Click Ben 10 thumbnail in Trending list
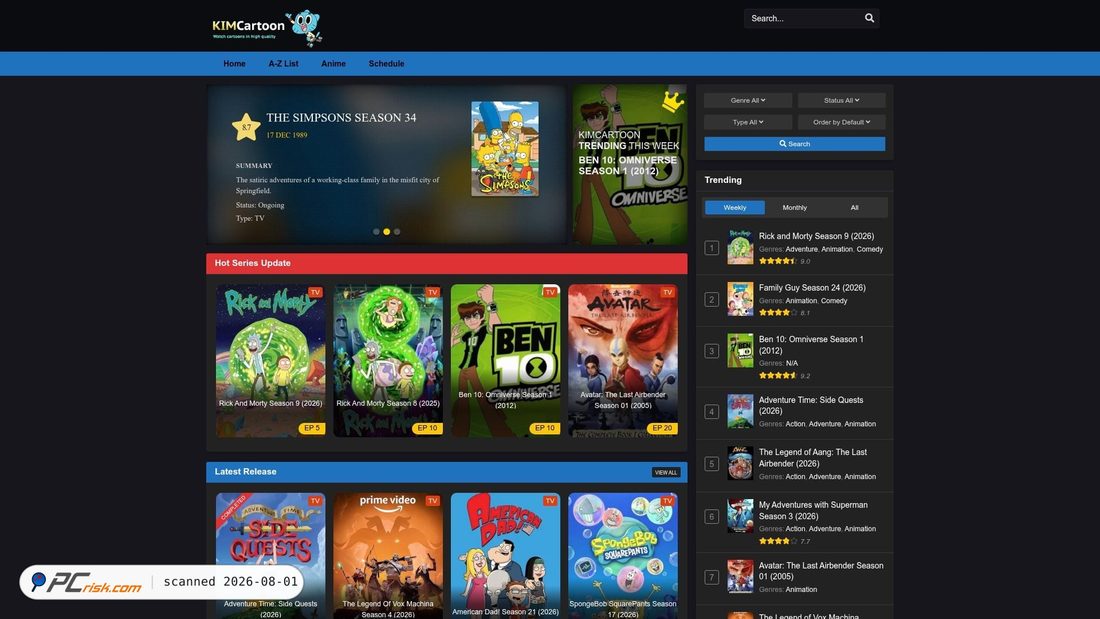1100x619 pixels. [740, 351]
